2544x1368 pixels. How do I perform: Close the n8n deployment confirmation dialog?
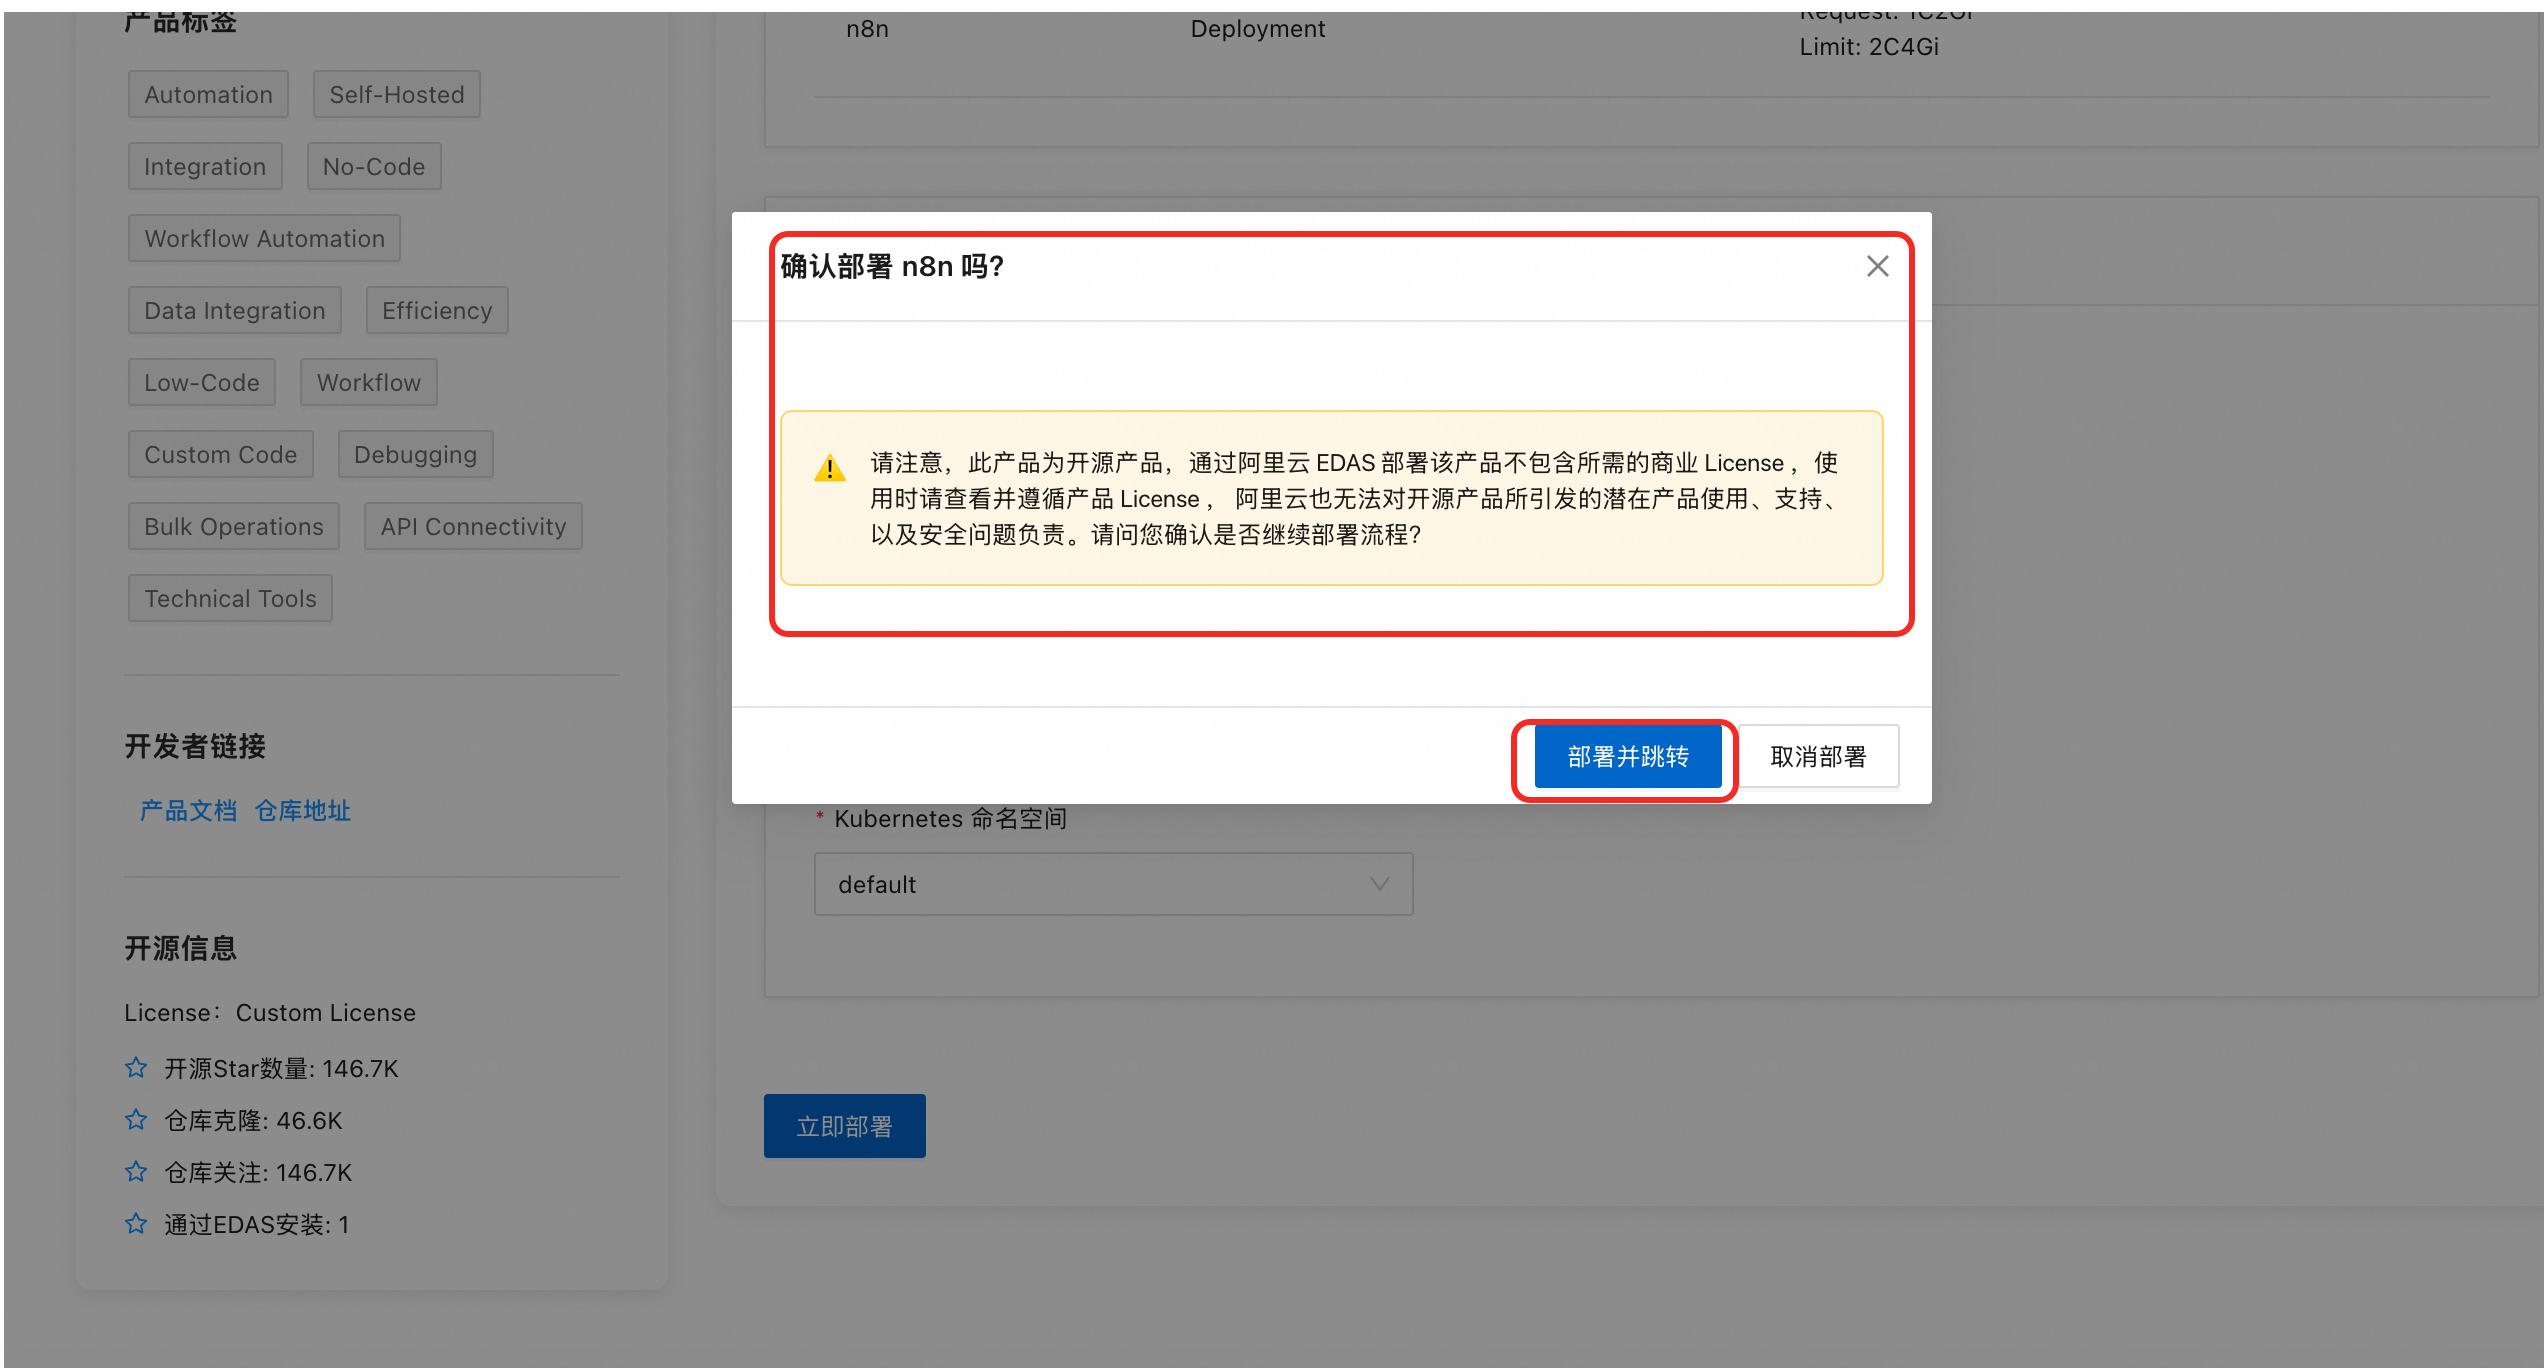(x=1877, y=266)
